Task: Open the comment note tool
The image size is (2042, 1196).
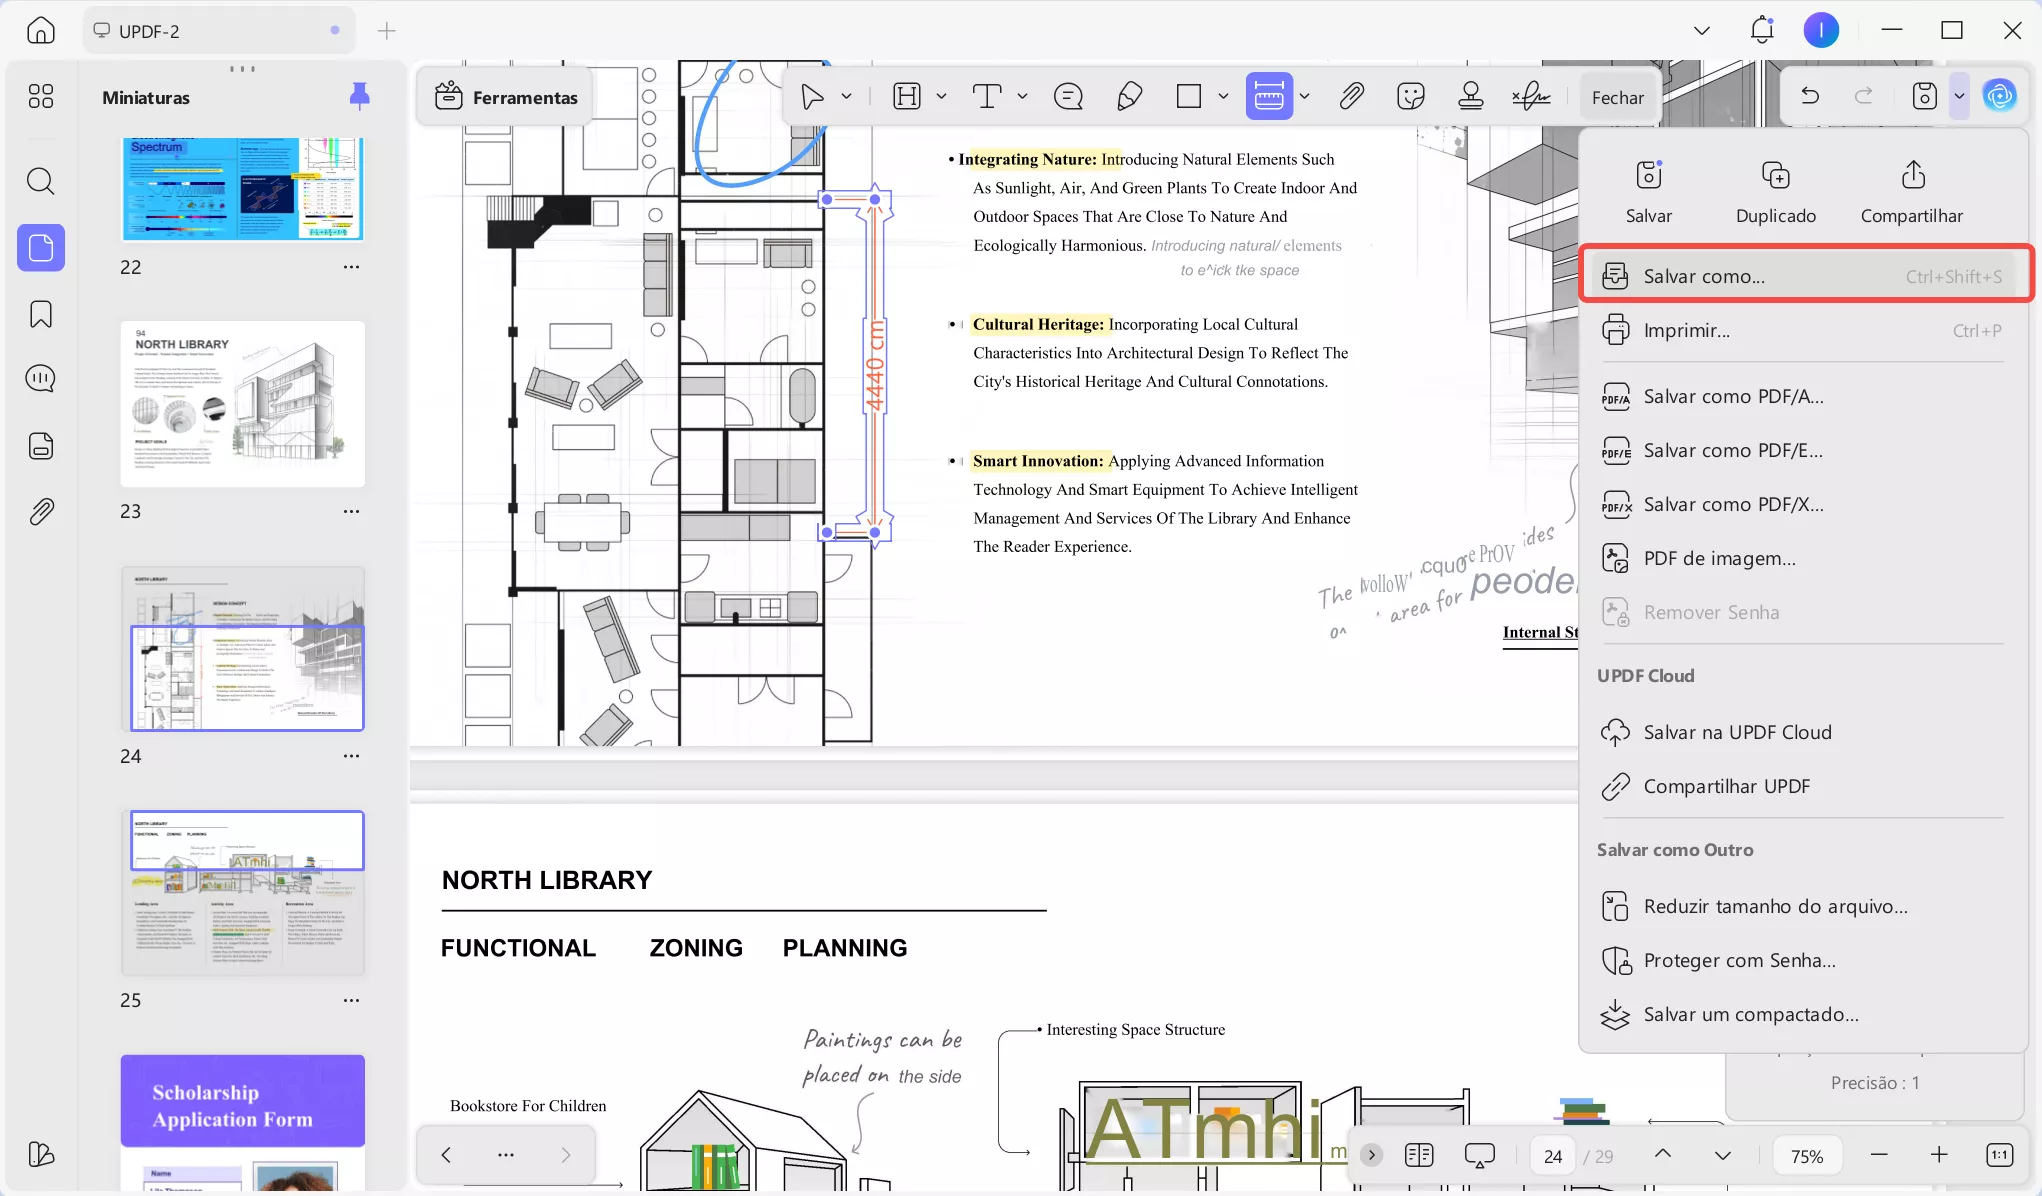Action: [x=1068, y=96]
